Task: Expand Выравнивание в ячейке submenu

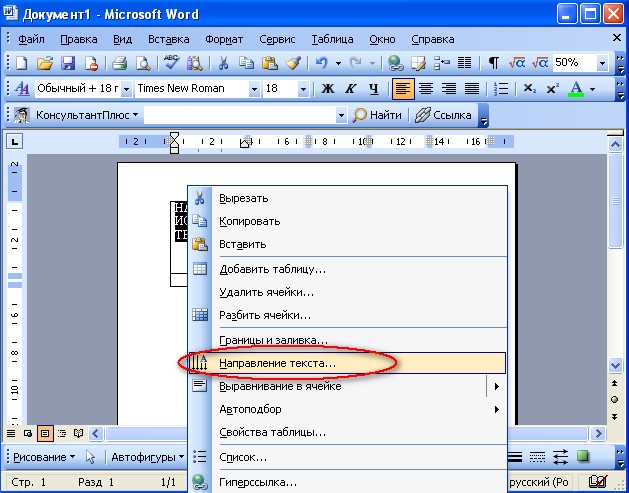Action: click(497, 387)
